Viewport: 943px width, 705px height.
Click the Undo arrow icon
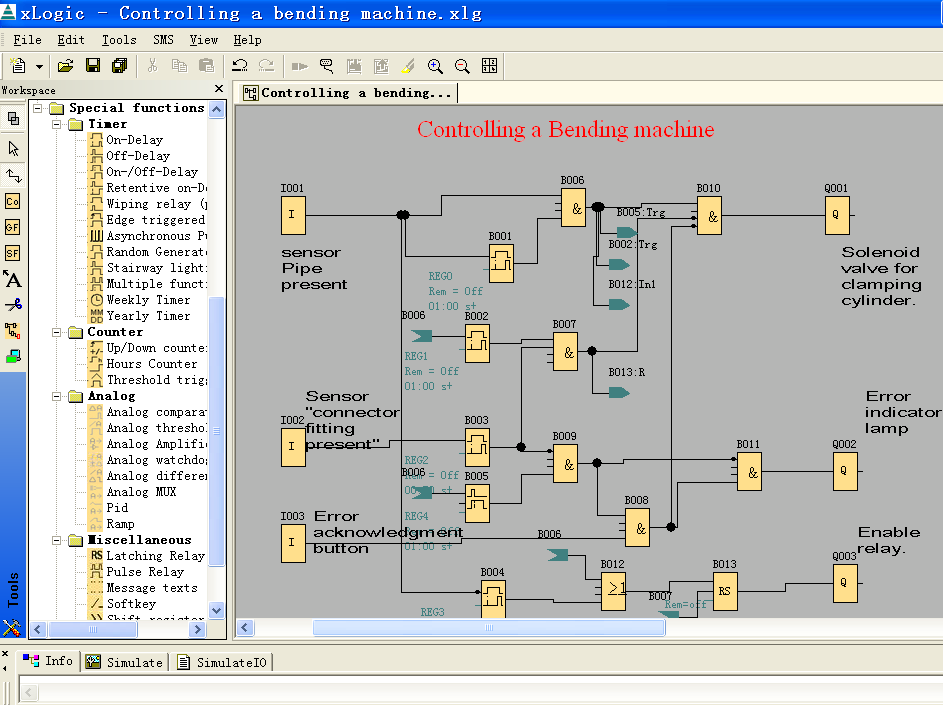pyautogui.click(x=240, y=66)
